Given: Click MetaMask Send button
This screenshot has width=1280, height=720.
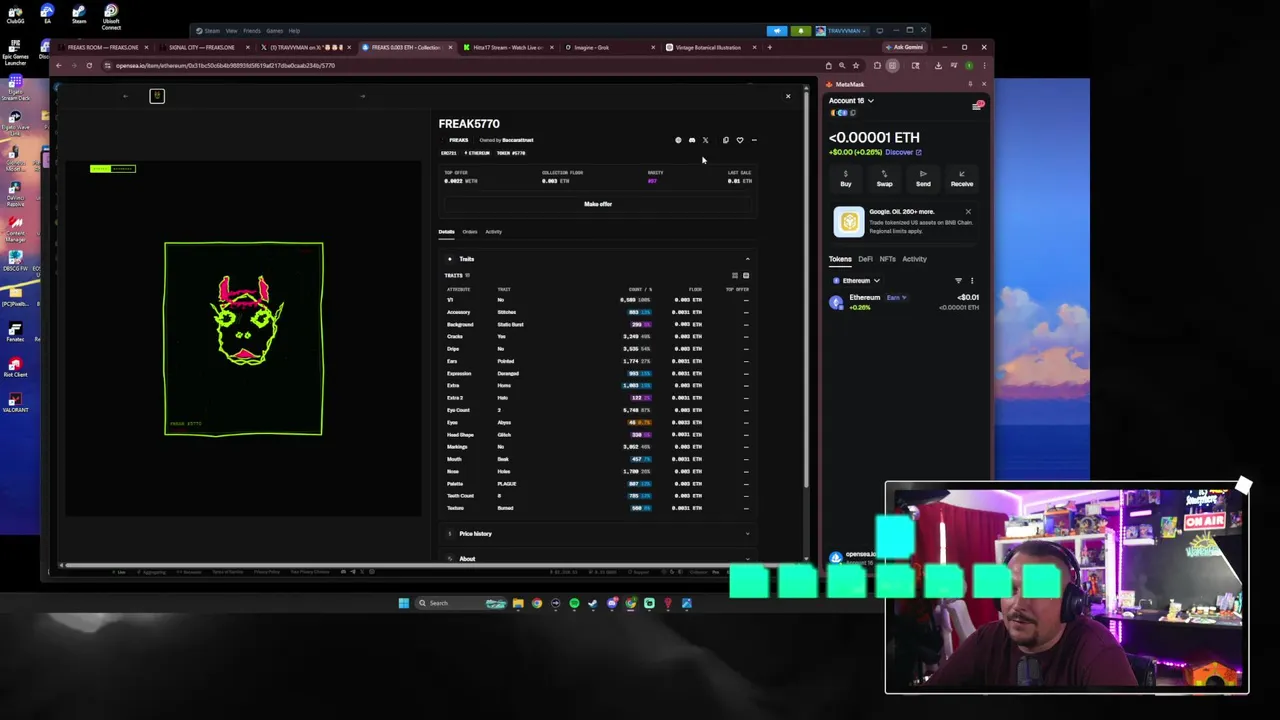Looking at the screenshot, I should [x=923, y=179].
